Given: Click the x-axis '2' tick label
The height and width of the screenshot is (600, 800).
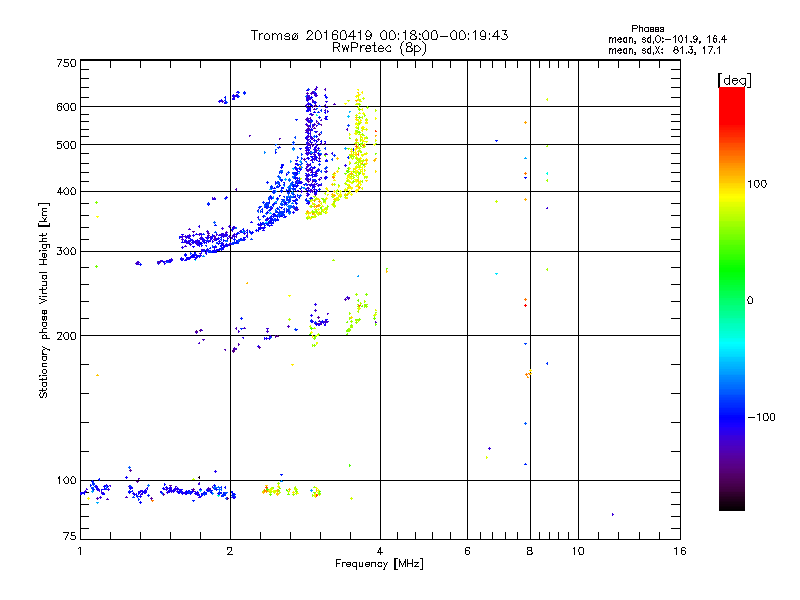Looking at the screenshot, I should [230, 551].
